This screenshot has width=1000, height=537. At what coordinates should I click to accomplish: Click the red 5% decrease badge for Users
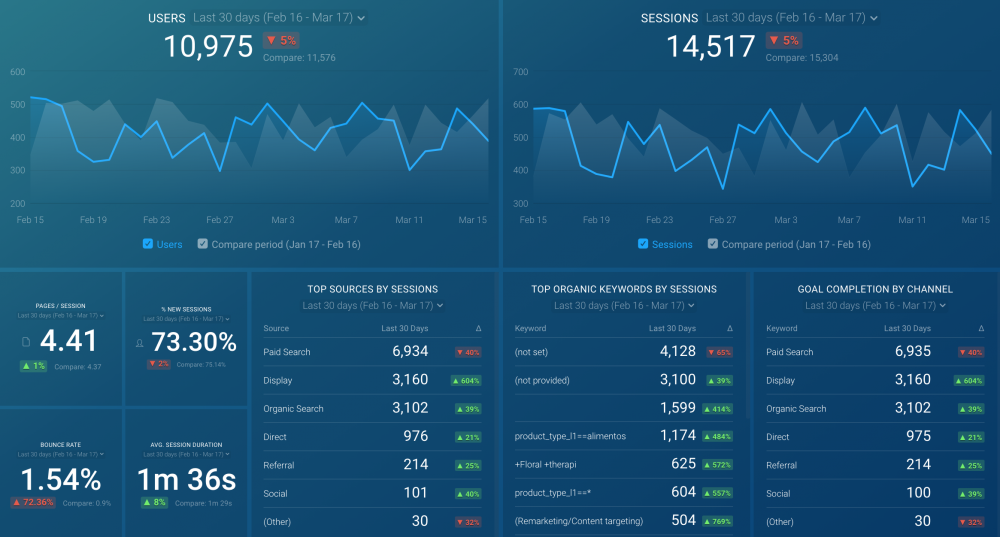click(x=282, y=41)
